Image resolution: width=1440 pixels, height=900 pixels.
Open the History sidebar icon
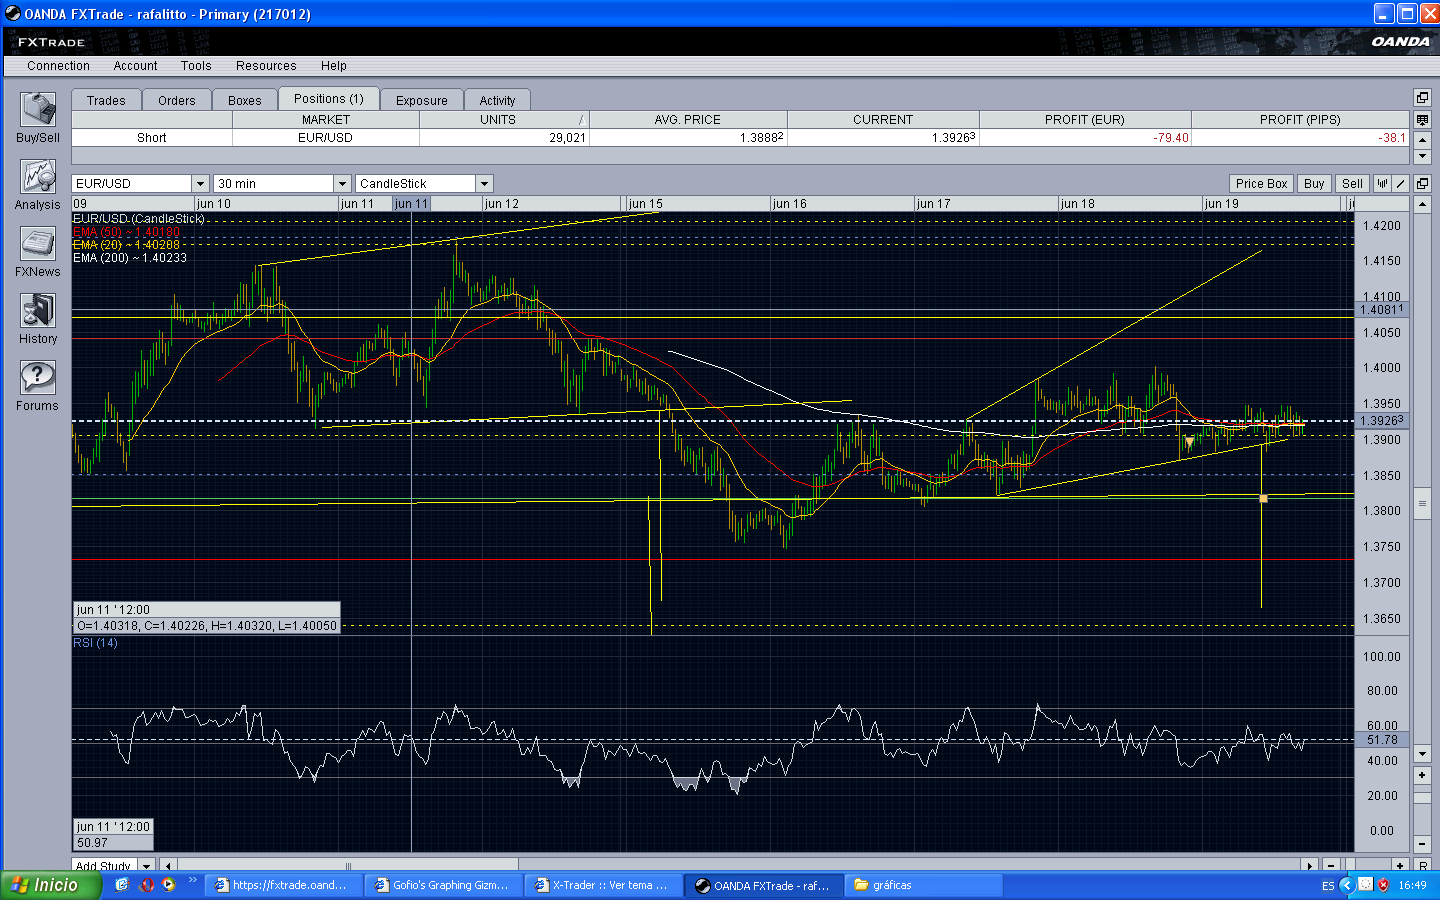[x=37, y=311]
